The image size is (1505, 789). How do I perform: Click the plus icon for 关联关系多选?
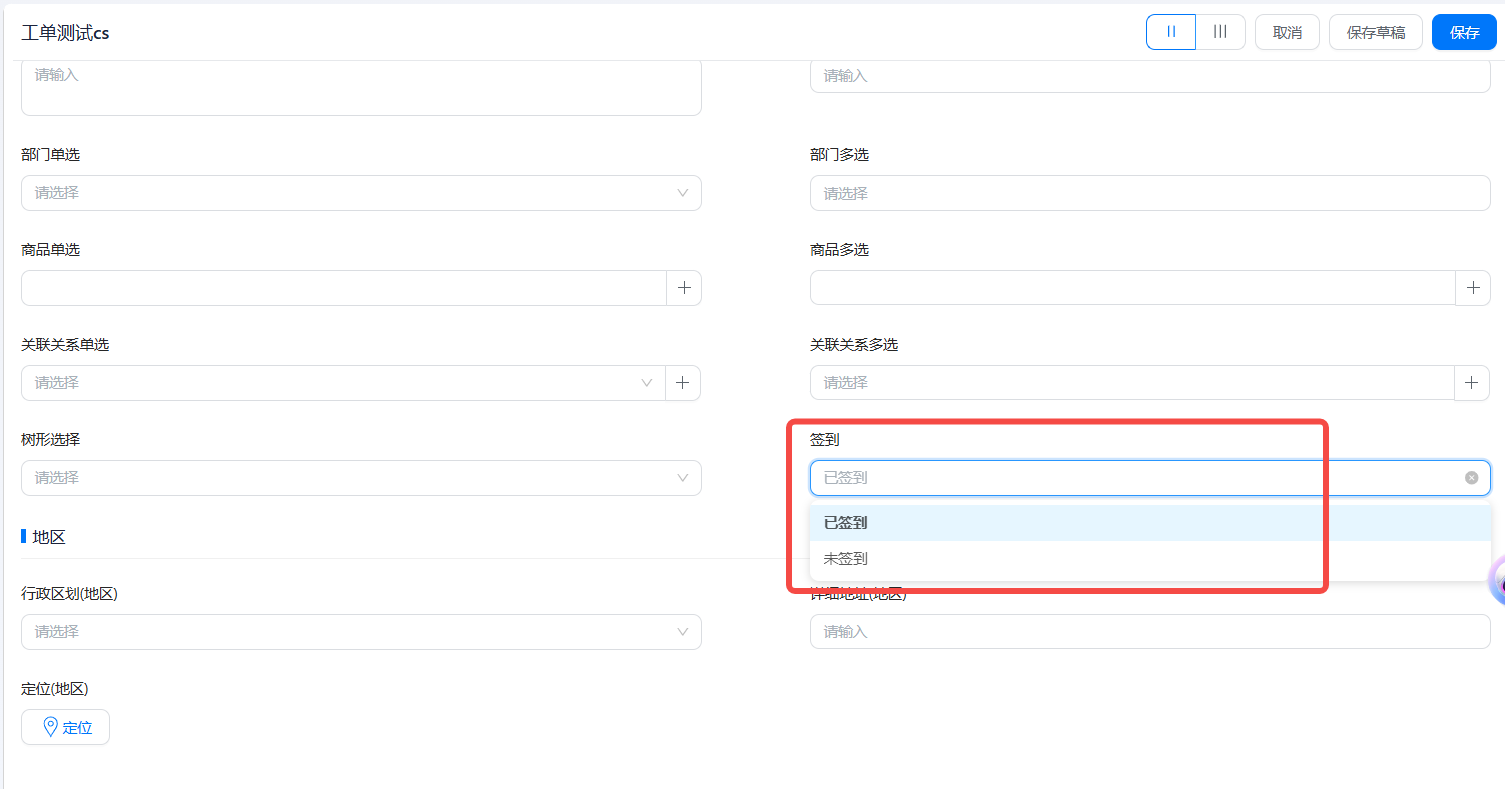[1472, 383]
